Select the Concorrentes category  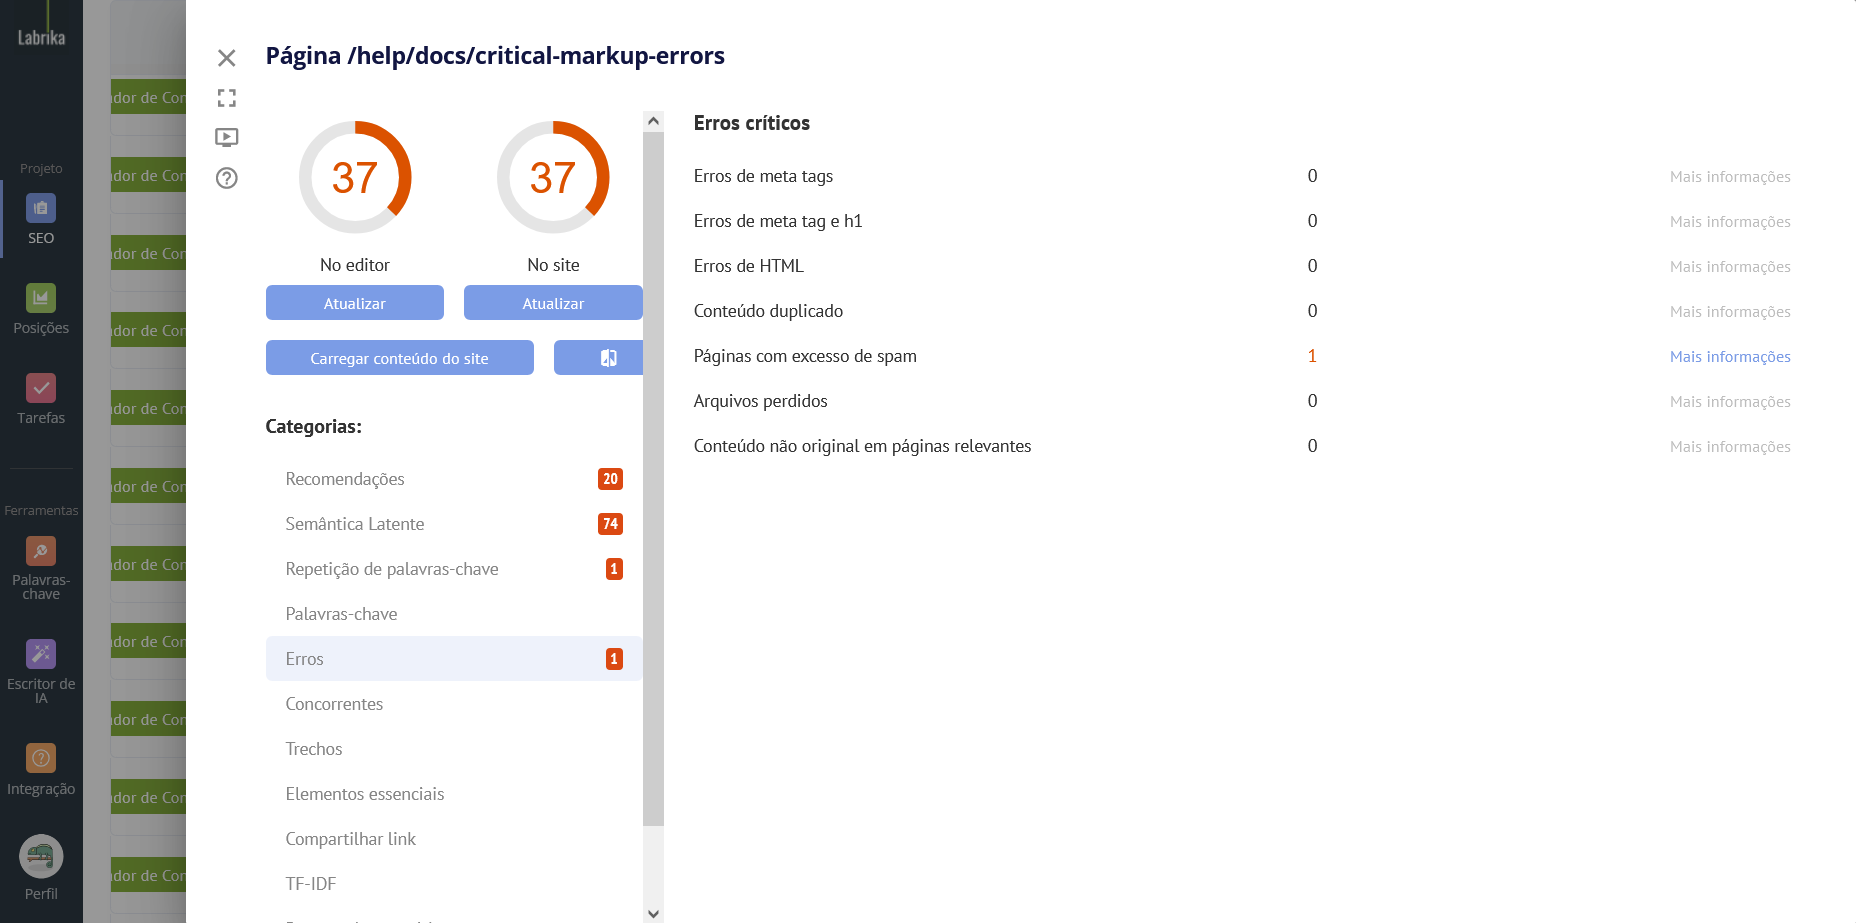(334, 704)
